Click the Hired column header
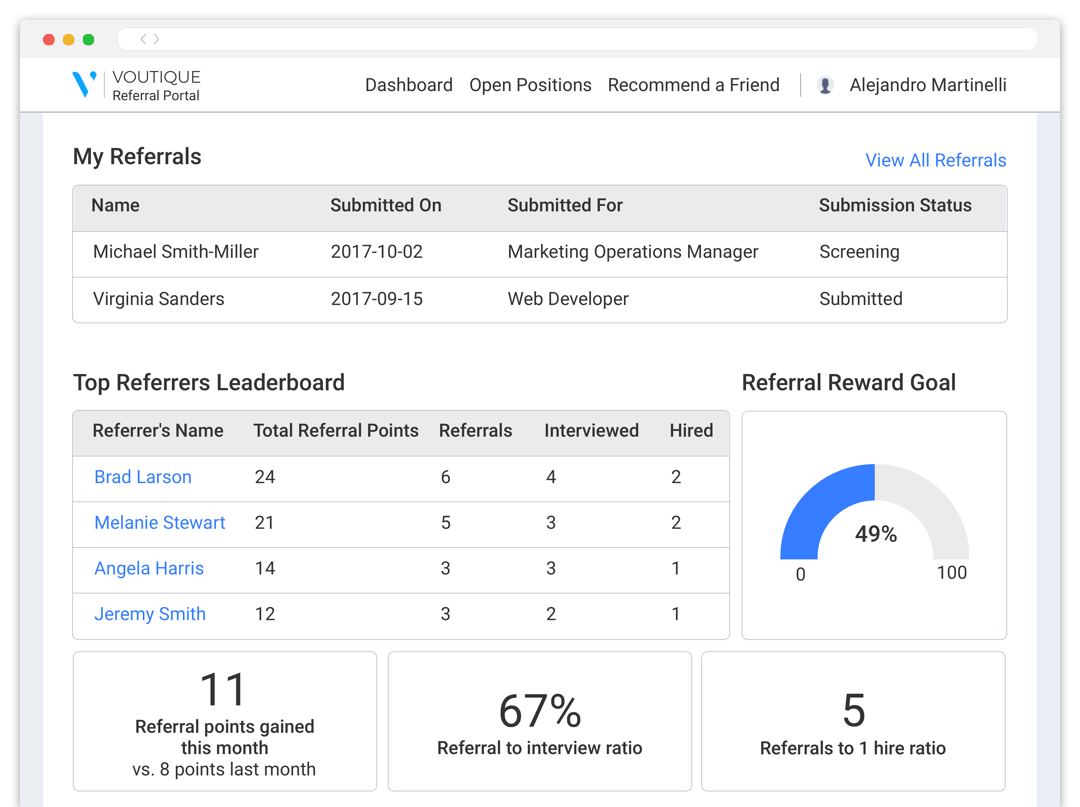Image resolution: width=1080 pixels, height=807 pixels. point(692,430)
